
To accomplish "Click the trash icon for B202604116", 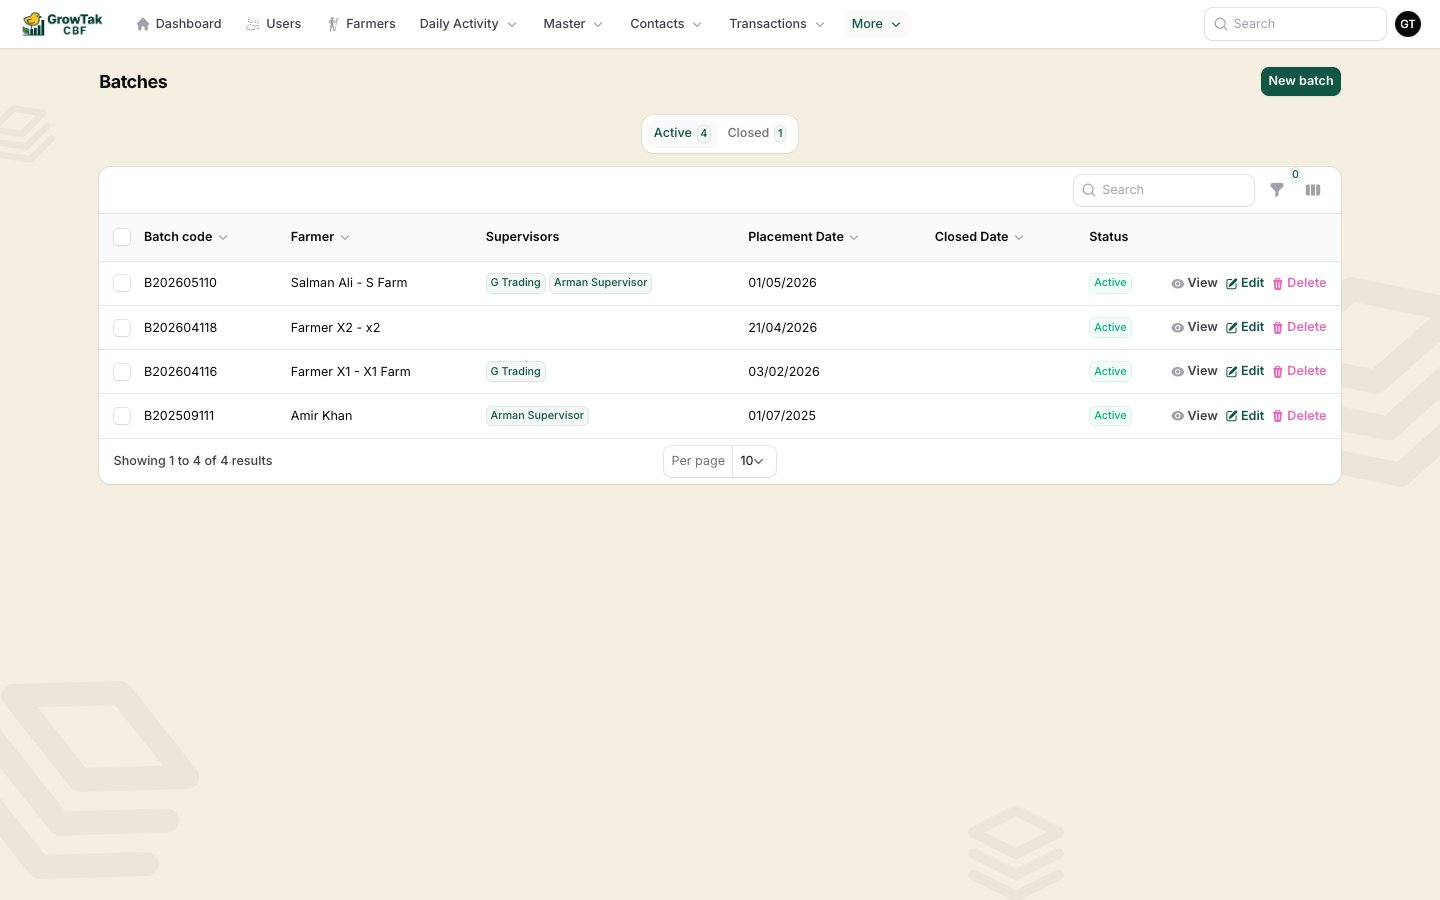I will click(x=1277, y=372).
